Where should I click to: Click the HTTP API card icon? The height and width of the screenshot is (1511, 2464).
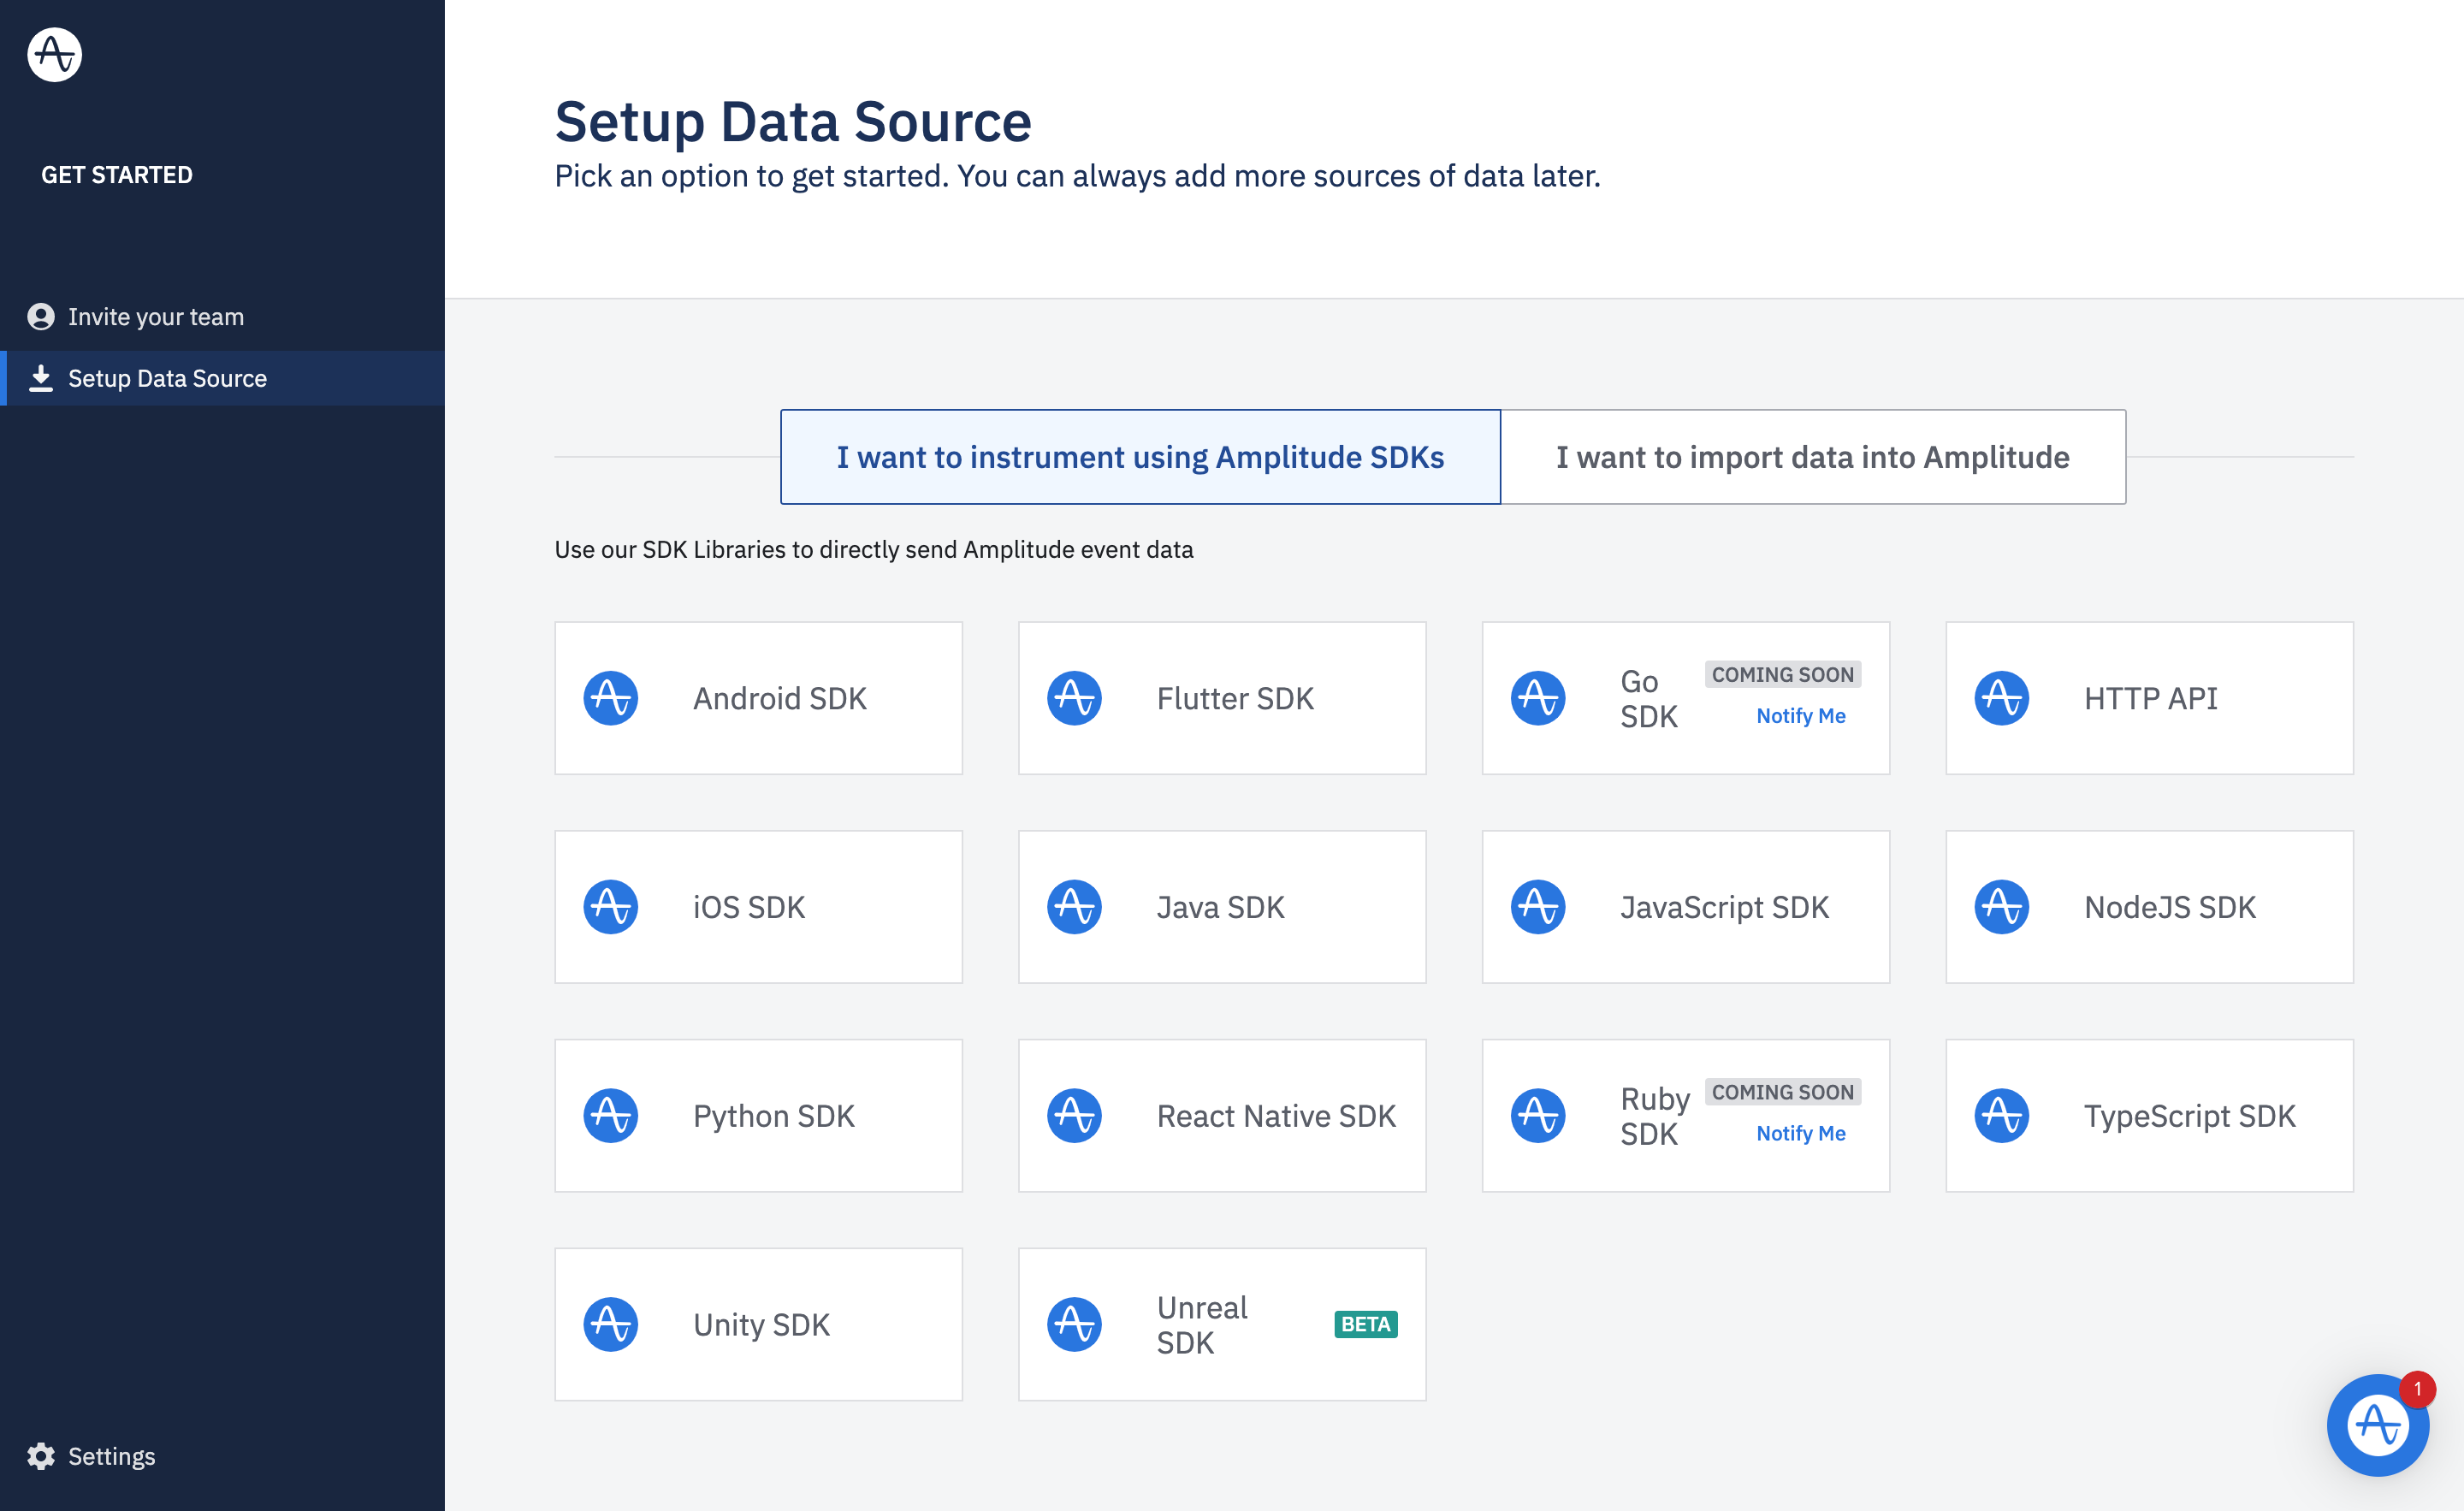coord(2001,698)
